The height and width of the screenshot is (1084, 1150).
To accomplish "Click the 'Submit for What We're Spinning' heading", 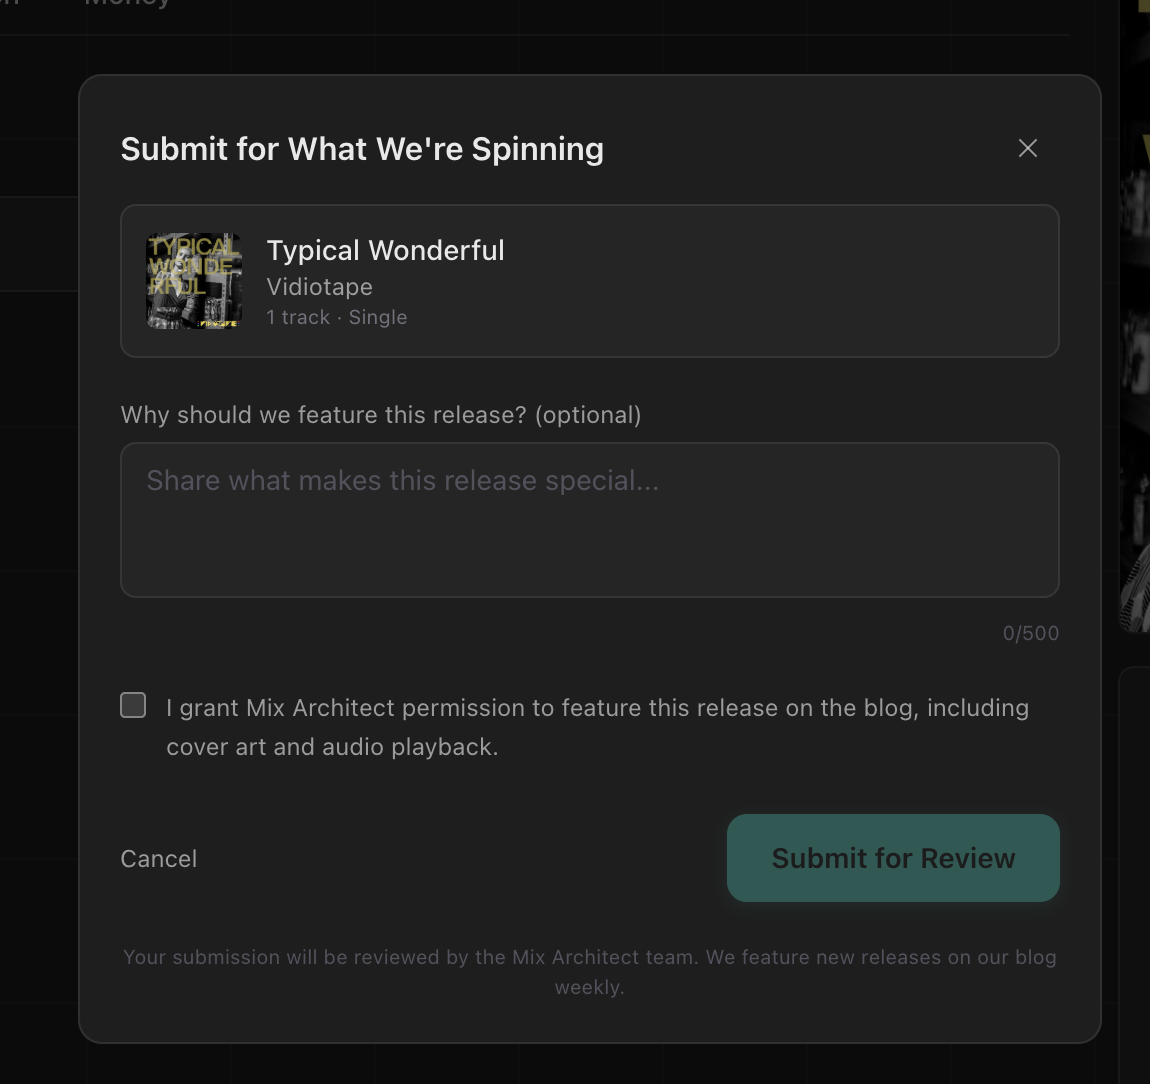I will point(362,149).
